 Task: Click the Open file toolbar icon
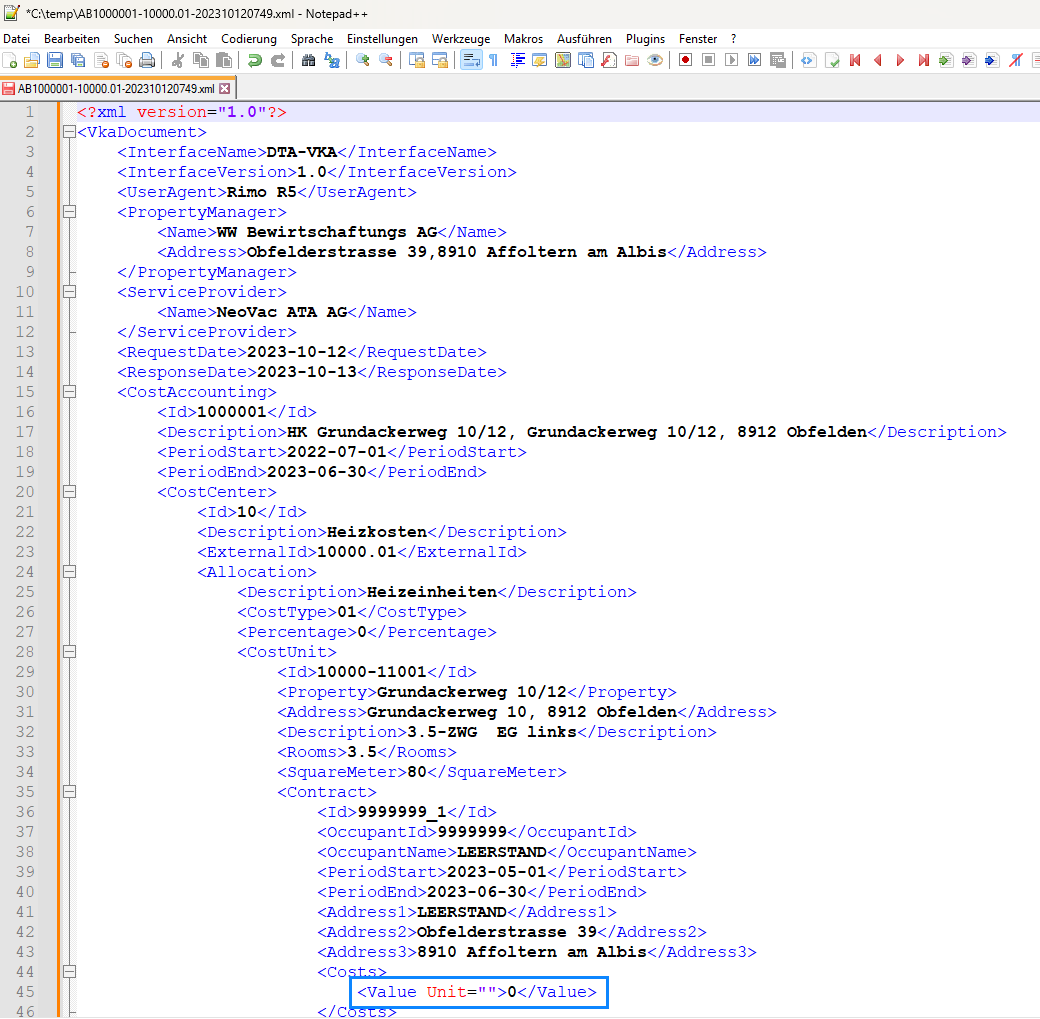[32, 61]
